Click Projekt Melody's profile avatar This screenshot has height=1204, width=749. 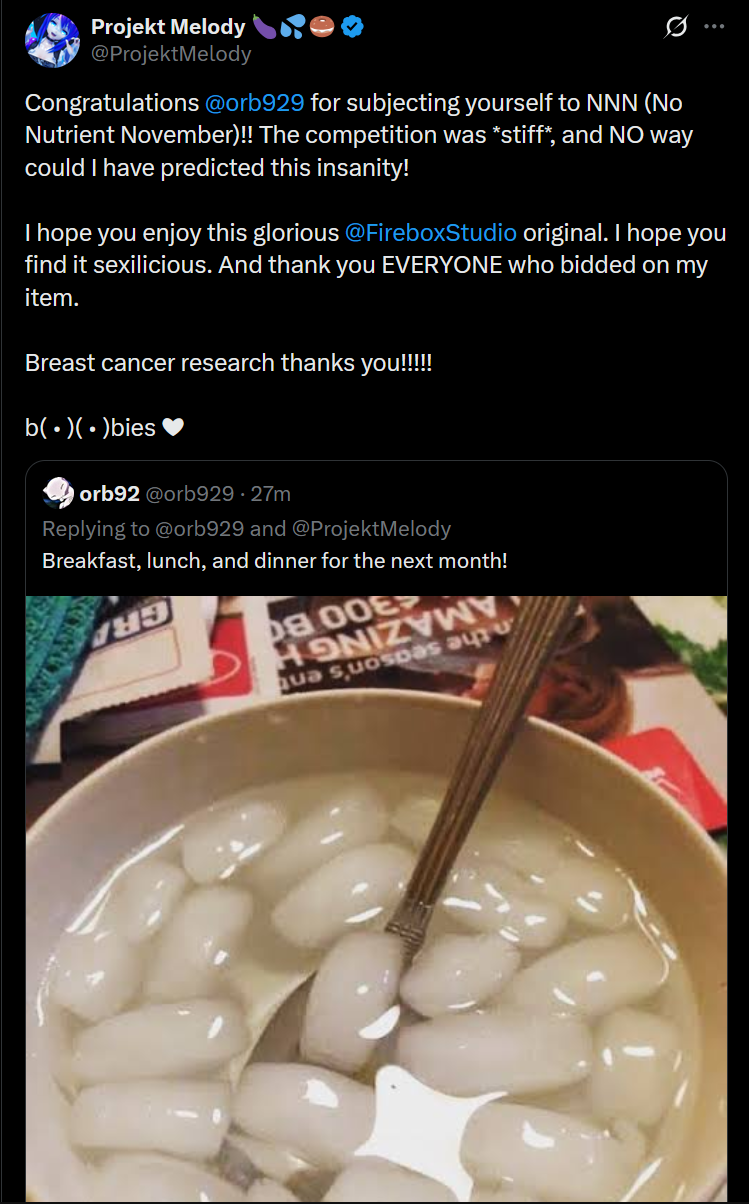tap(52, 40)
